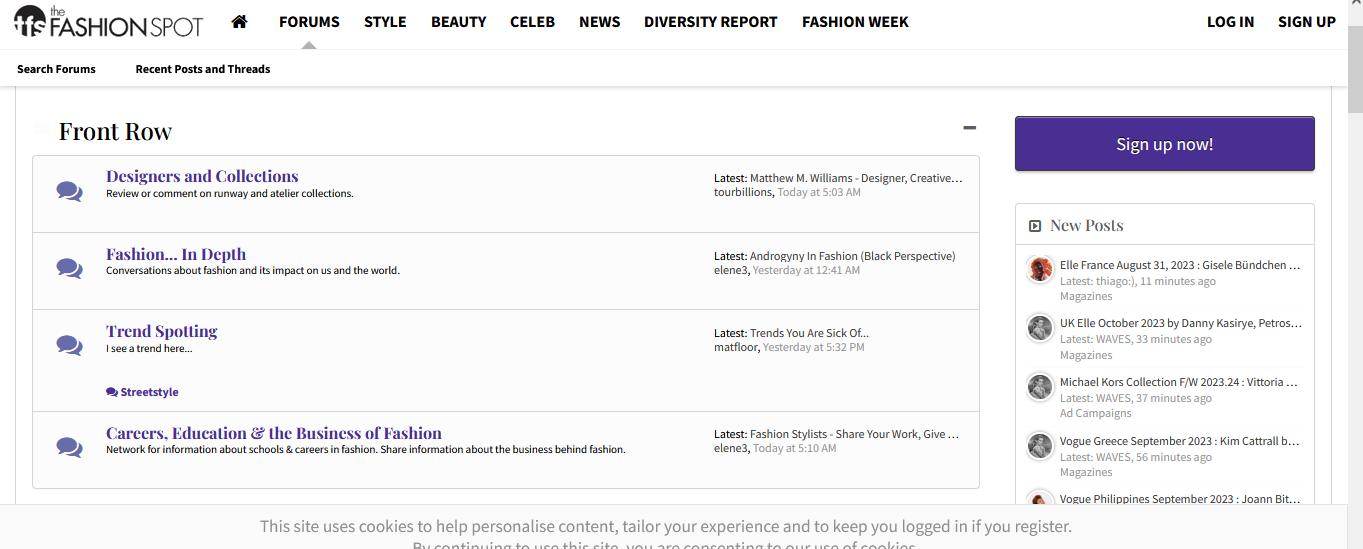
Task: Open Recent Posts and Threads
Action: [x=203, y=69]
